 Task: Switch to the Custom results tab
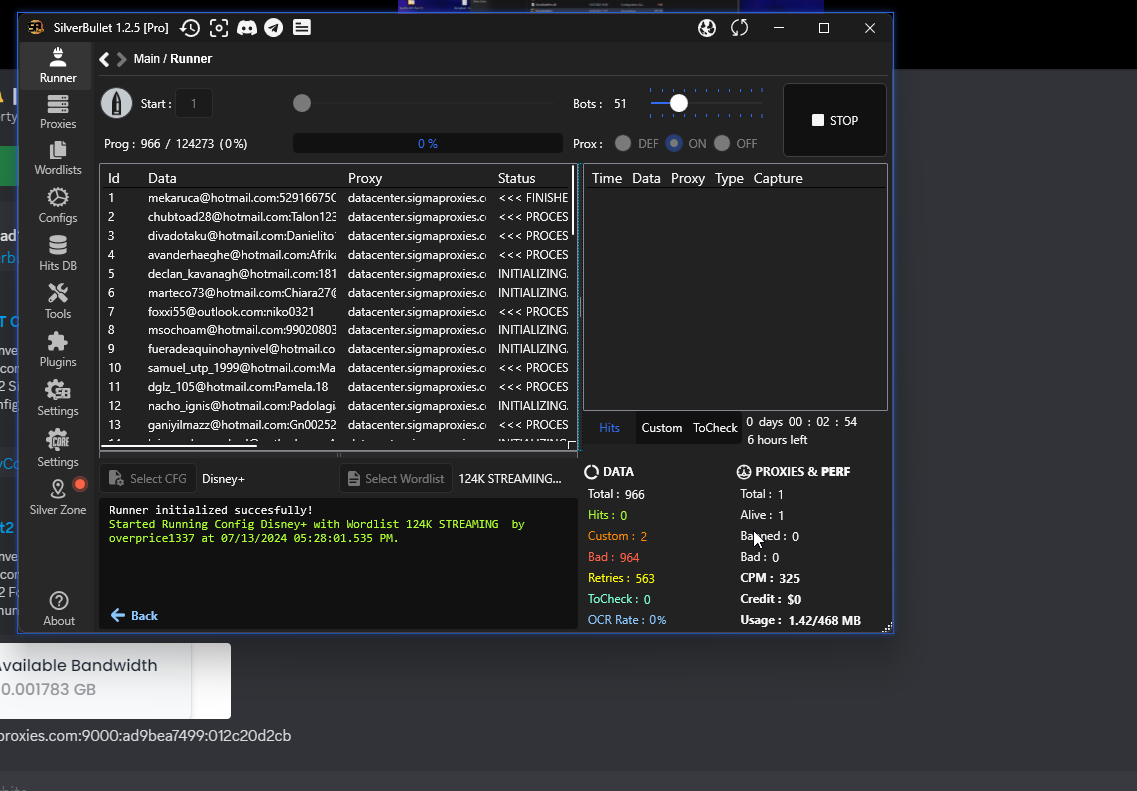[x=661, y=428]
